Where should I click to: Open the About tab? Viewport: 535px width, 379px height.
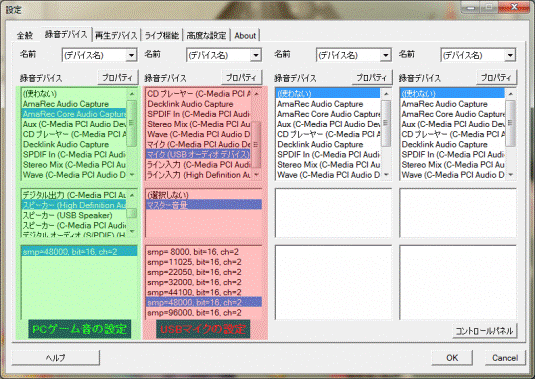click(245, 35)
